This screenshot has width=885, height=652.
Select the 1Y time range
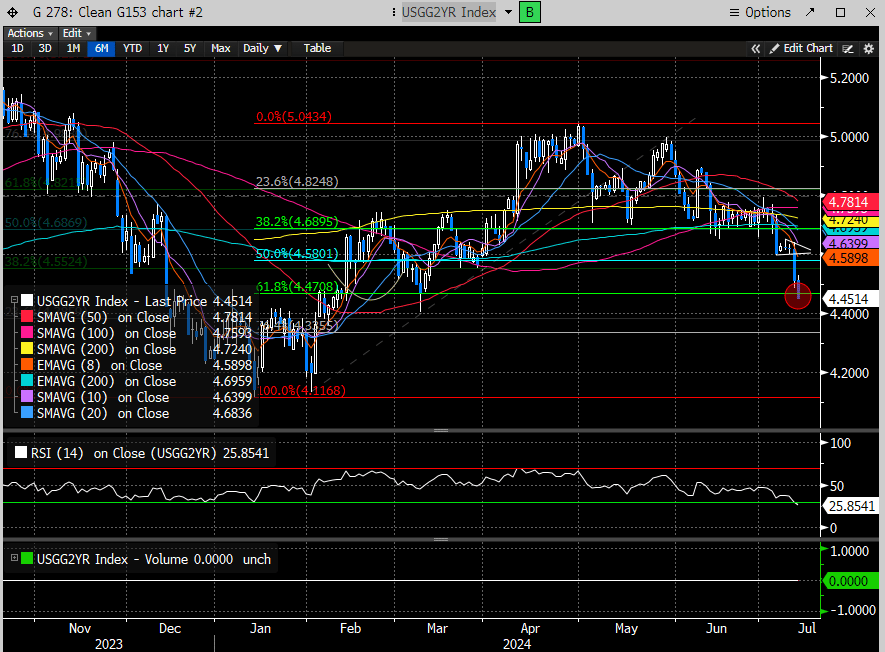point(163,48)
